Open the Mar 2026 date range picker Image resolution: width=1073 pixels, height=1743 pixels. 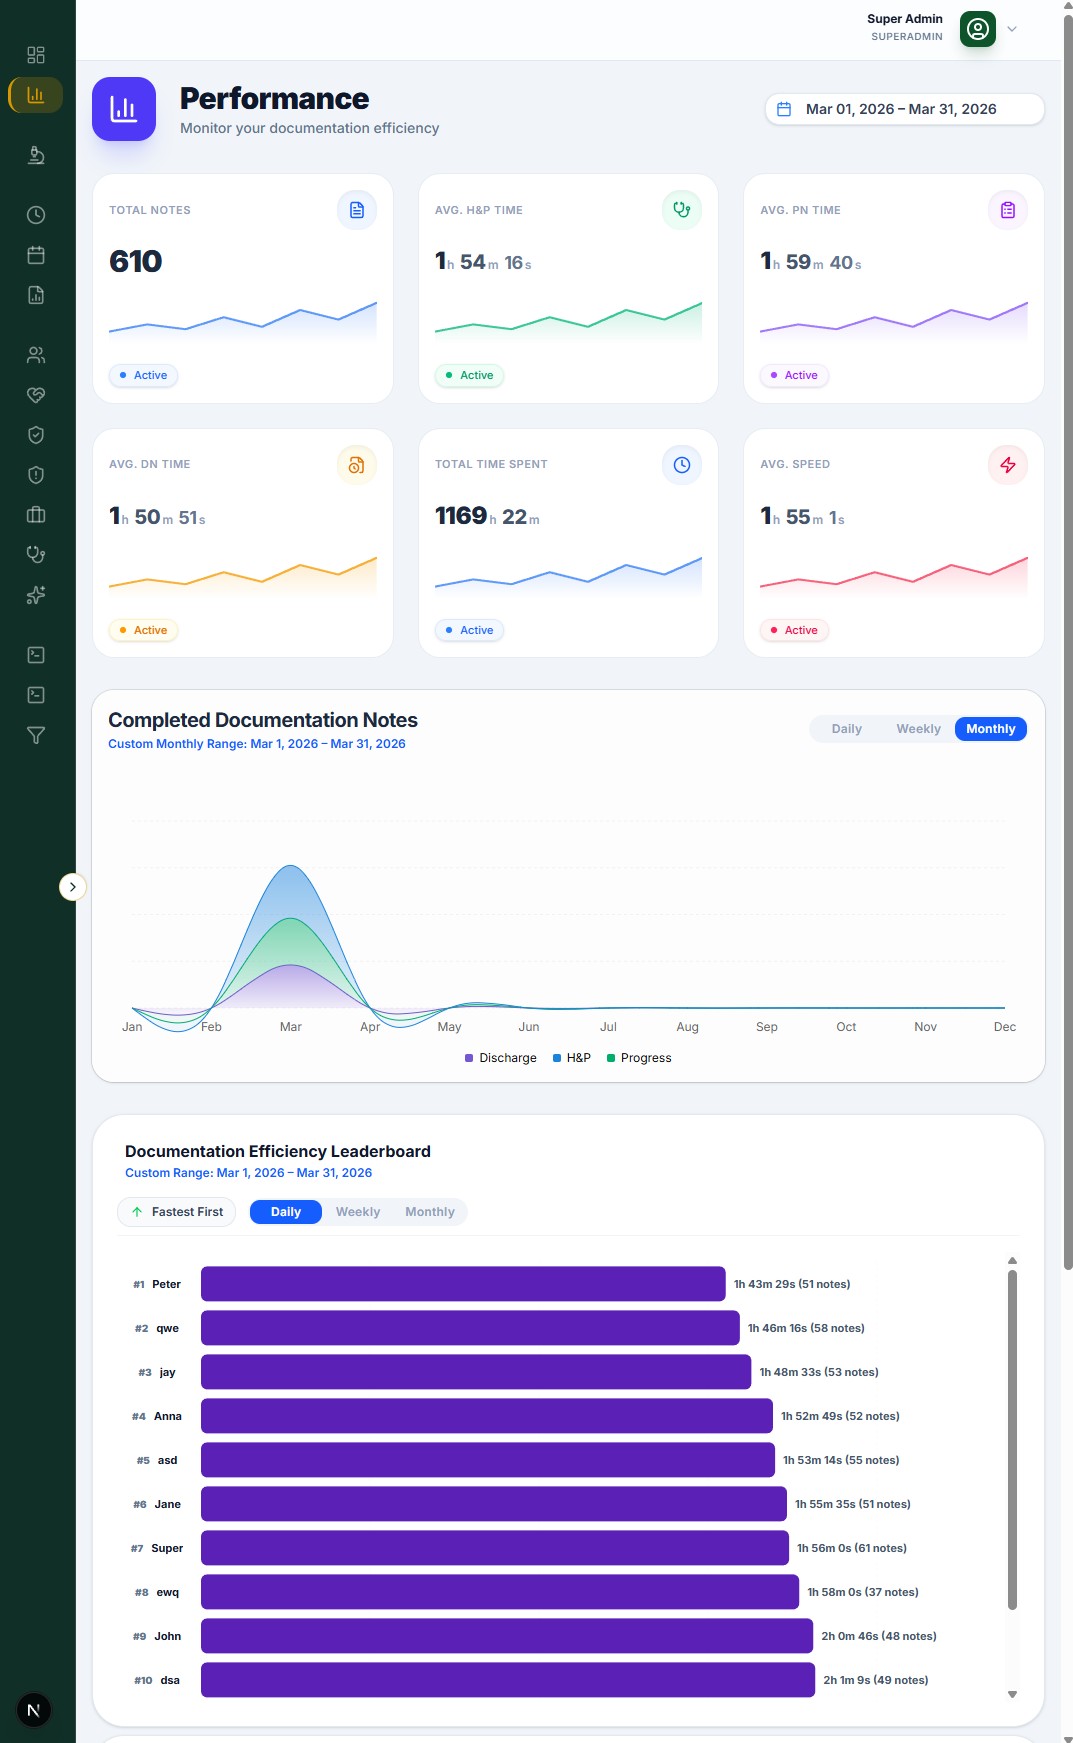(905, 109)
